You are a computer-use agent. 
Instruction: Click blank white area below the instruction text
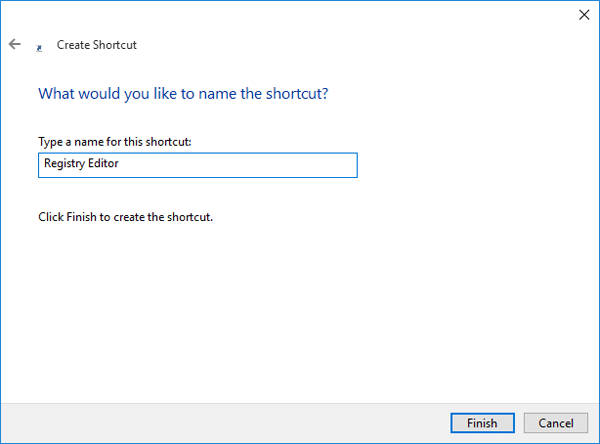[300, 310]
